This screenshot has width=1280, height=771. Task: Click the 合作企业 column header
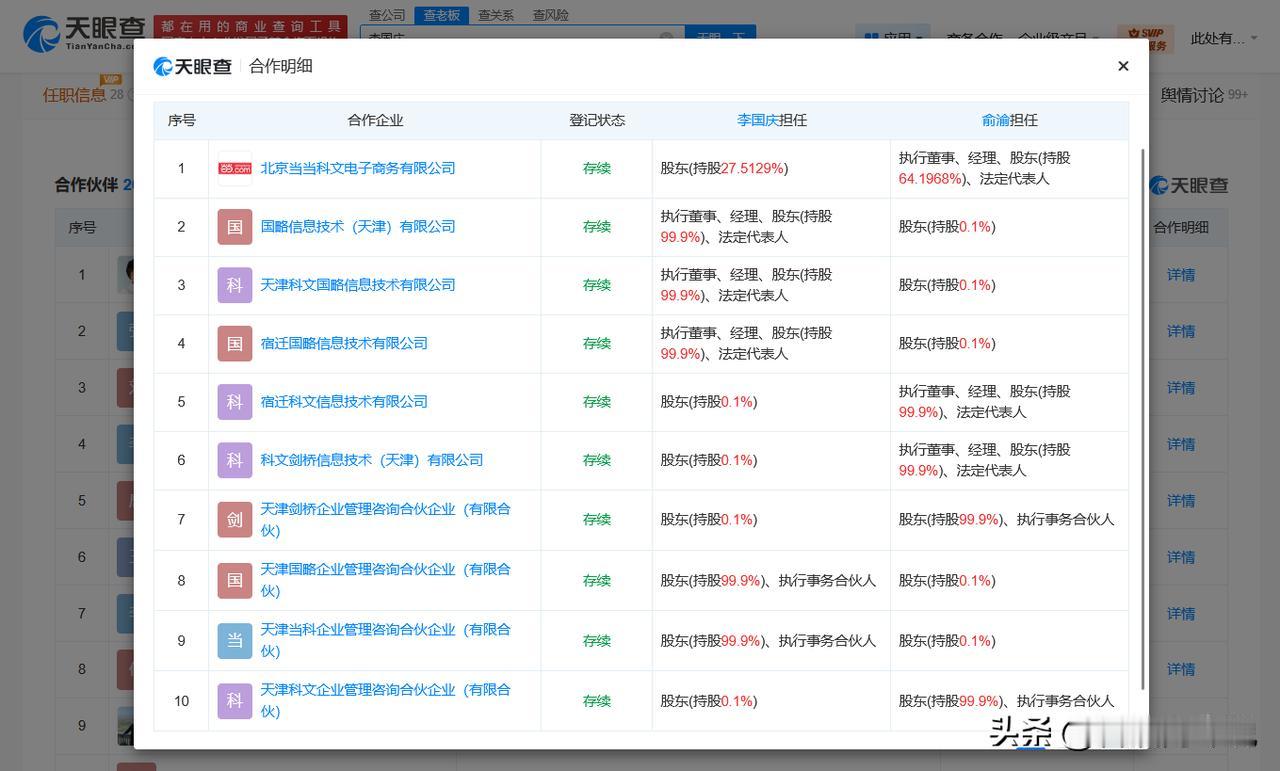(375, 120)
